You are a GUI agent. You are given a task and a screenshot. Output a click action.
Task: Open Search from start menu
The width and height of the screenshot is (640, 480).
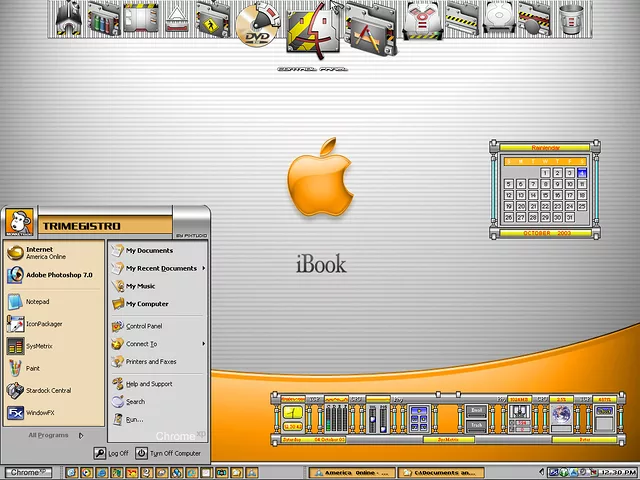[158, 402]
